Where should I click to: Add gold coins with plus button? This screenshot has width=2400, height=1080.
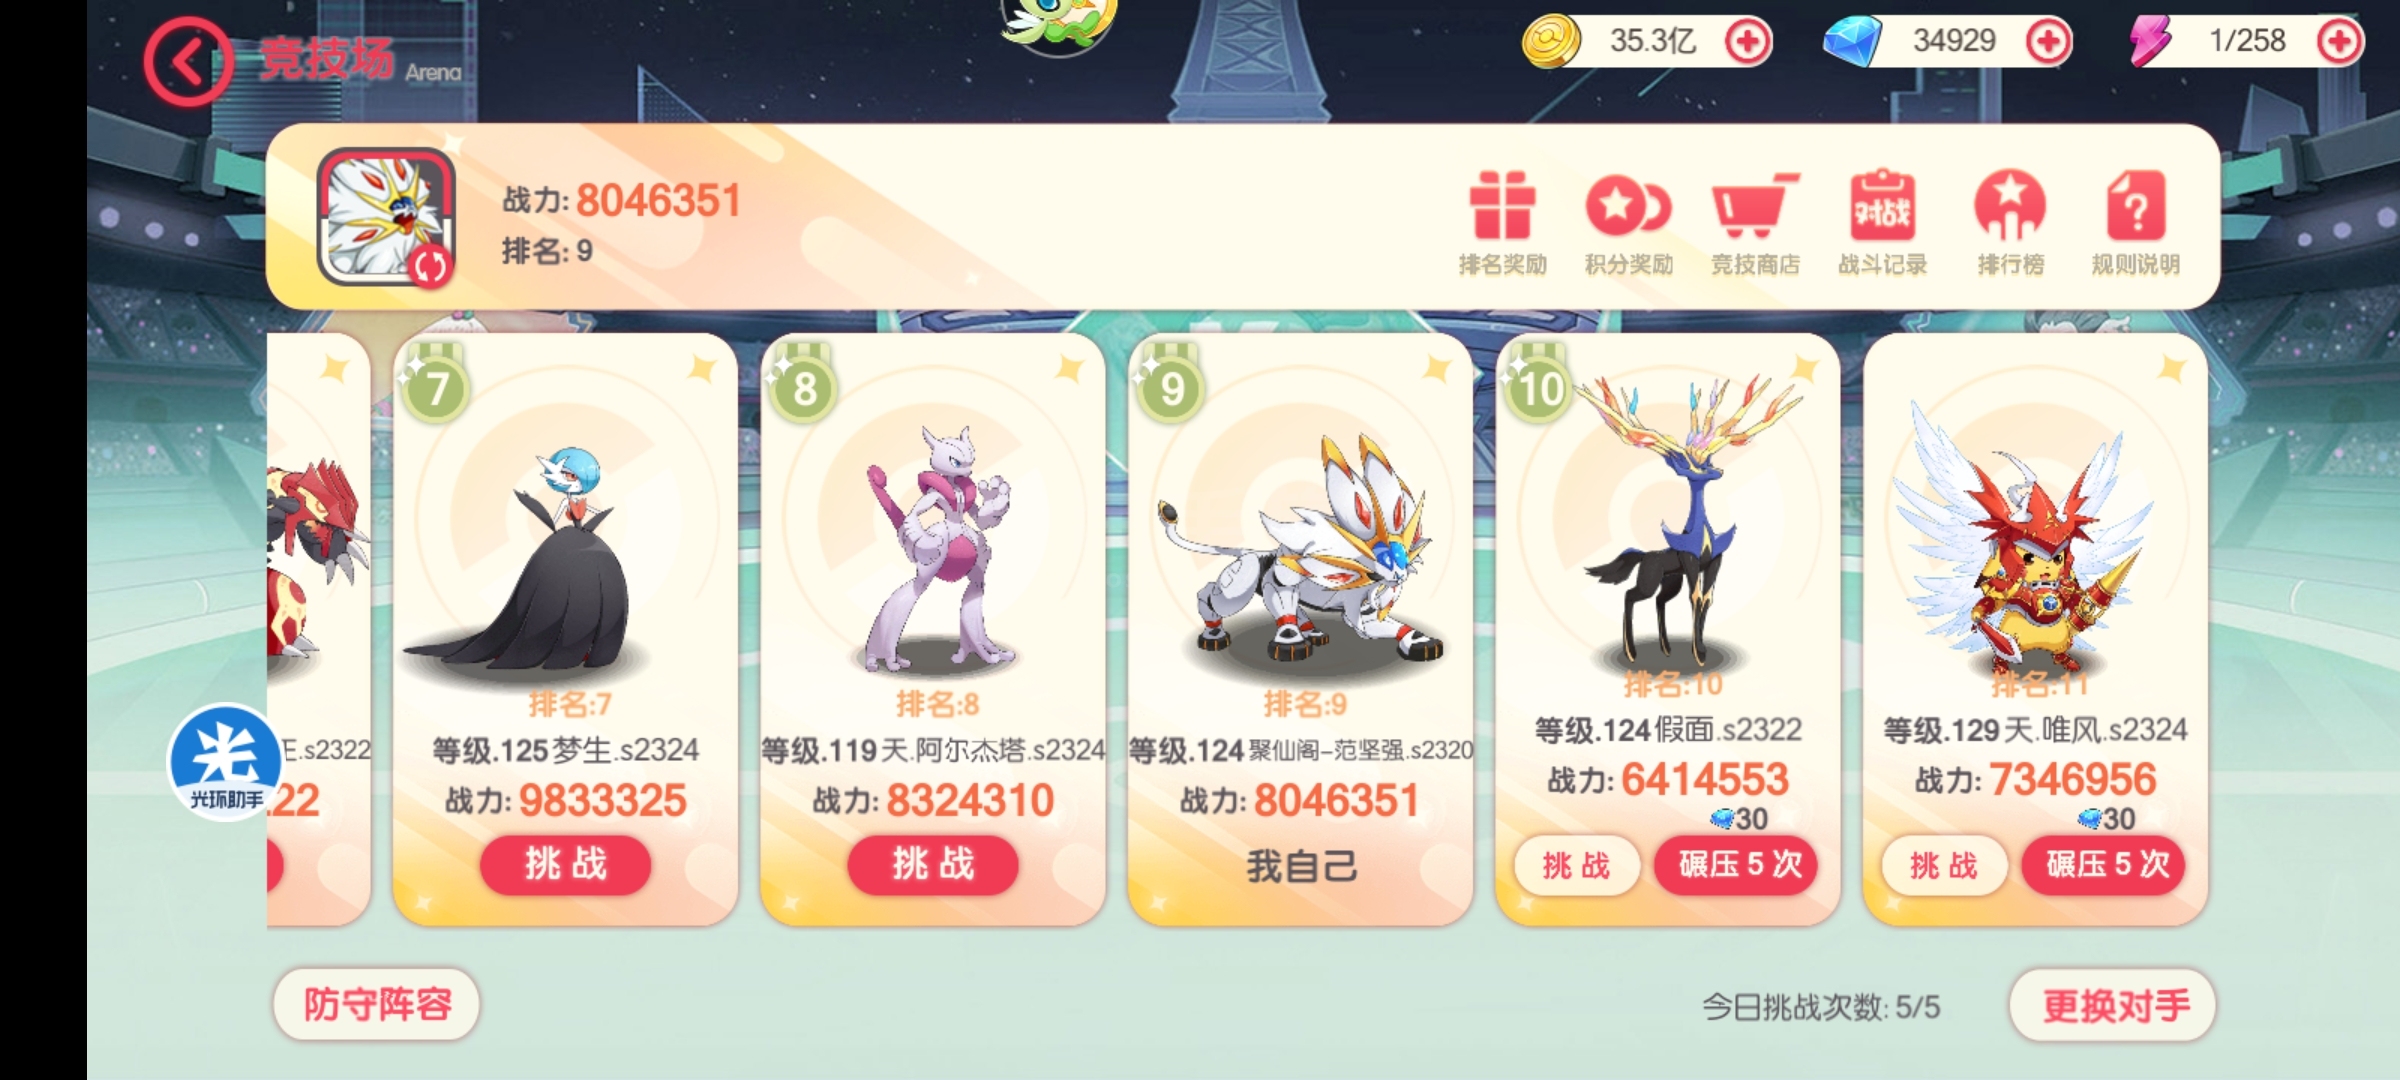pos(1747,42)
